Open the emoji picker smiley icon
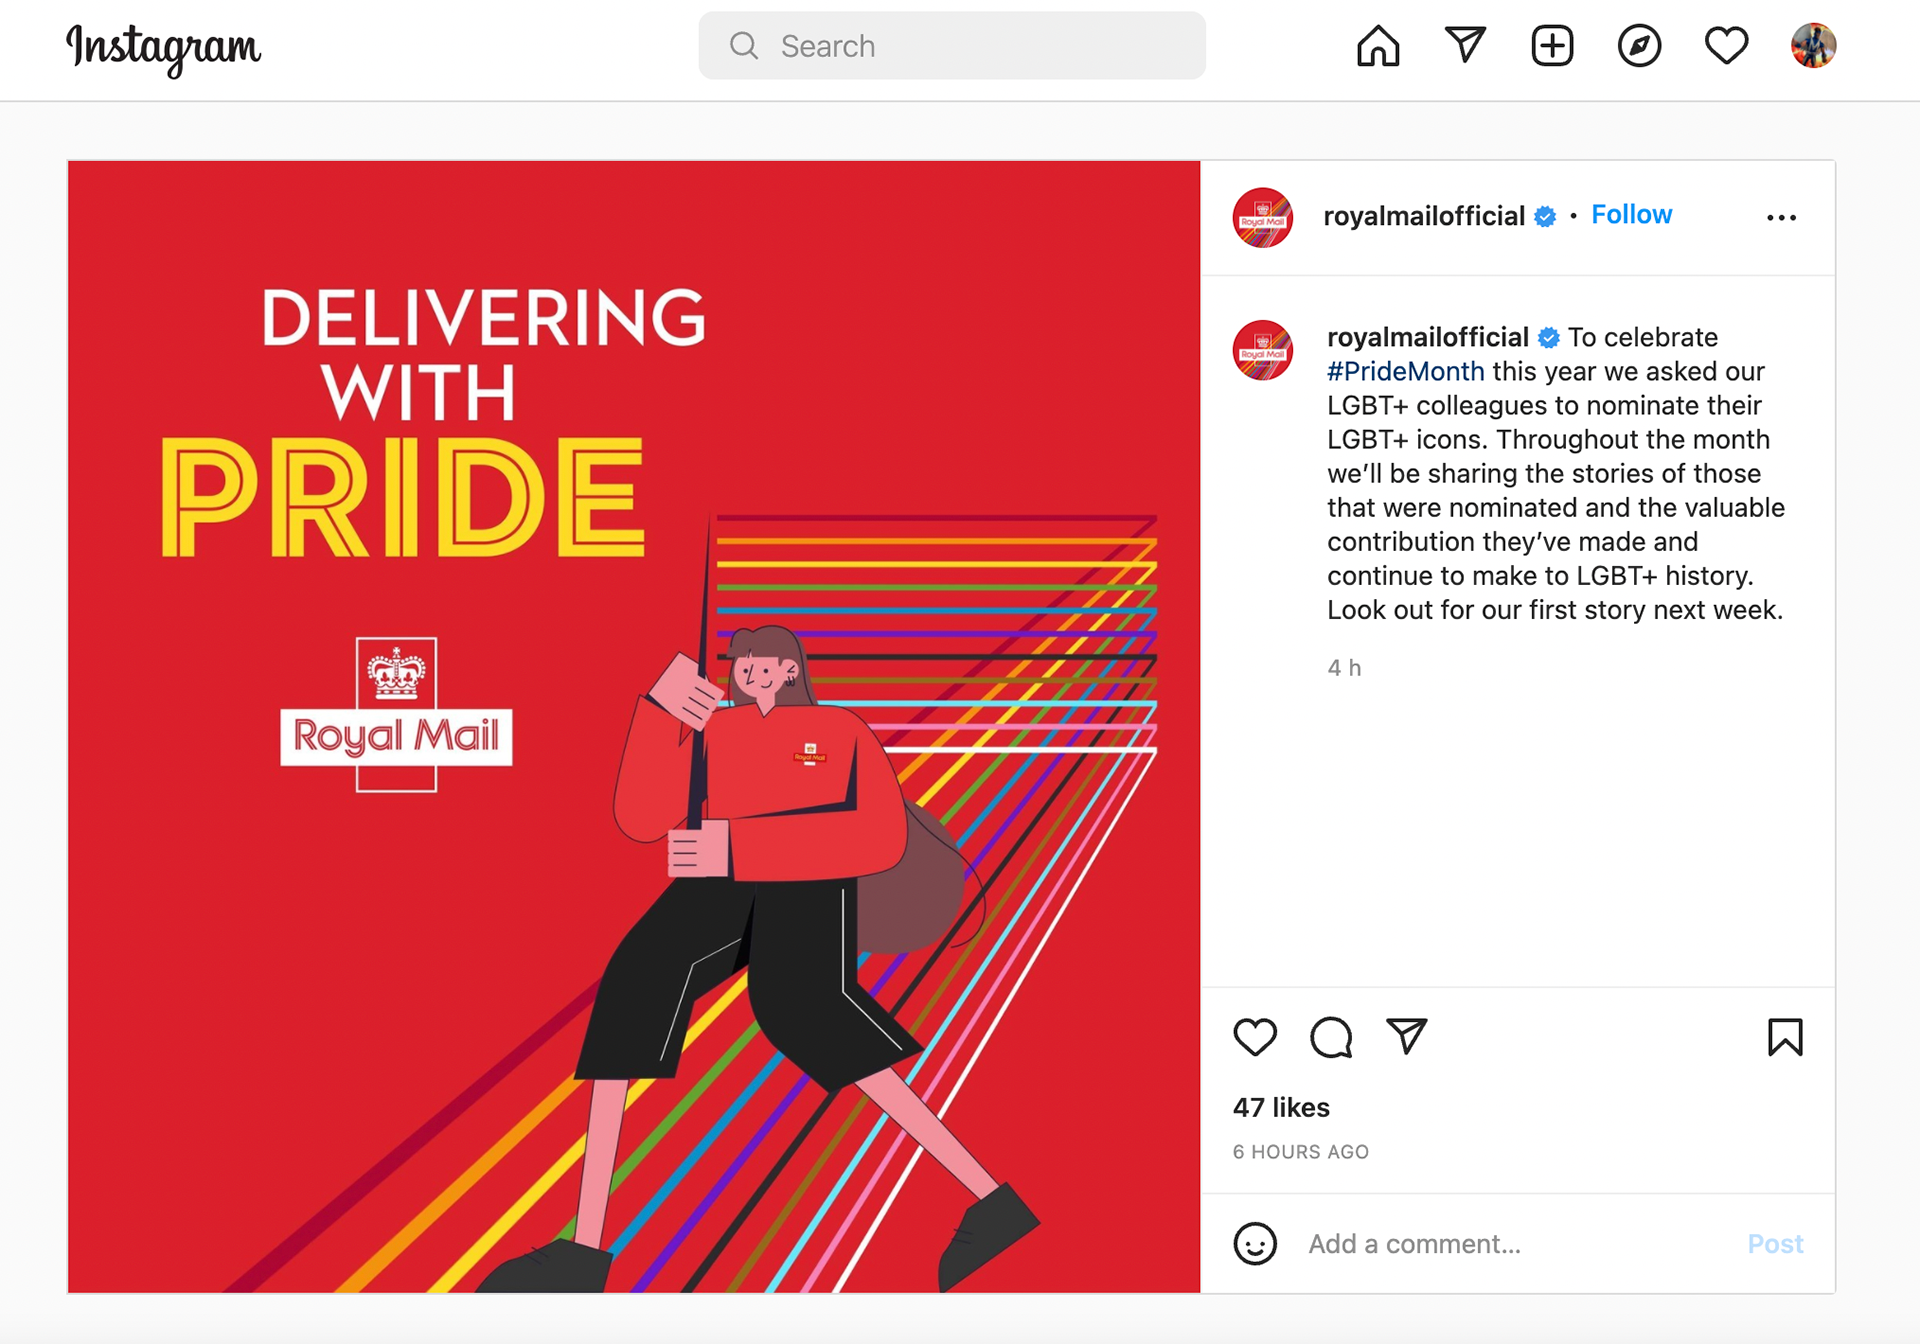 pyautogui.click(x=1255, y=1244)
